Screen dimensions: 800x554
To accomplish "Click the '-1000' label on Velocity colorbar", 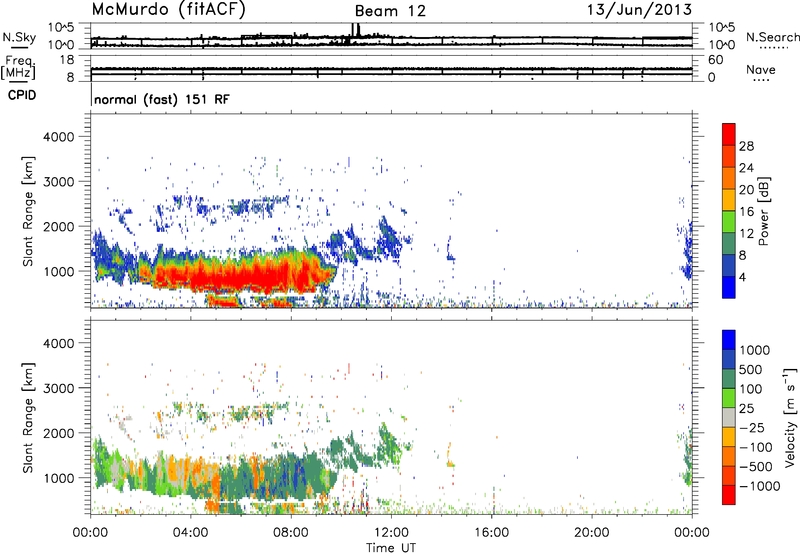I will point(759,486).
